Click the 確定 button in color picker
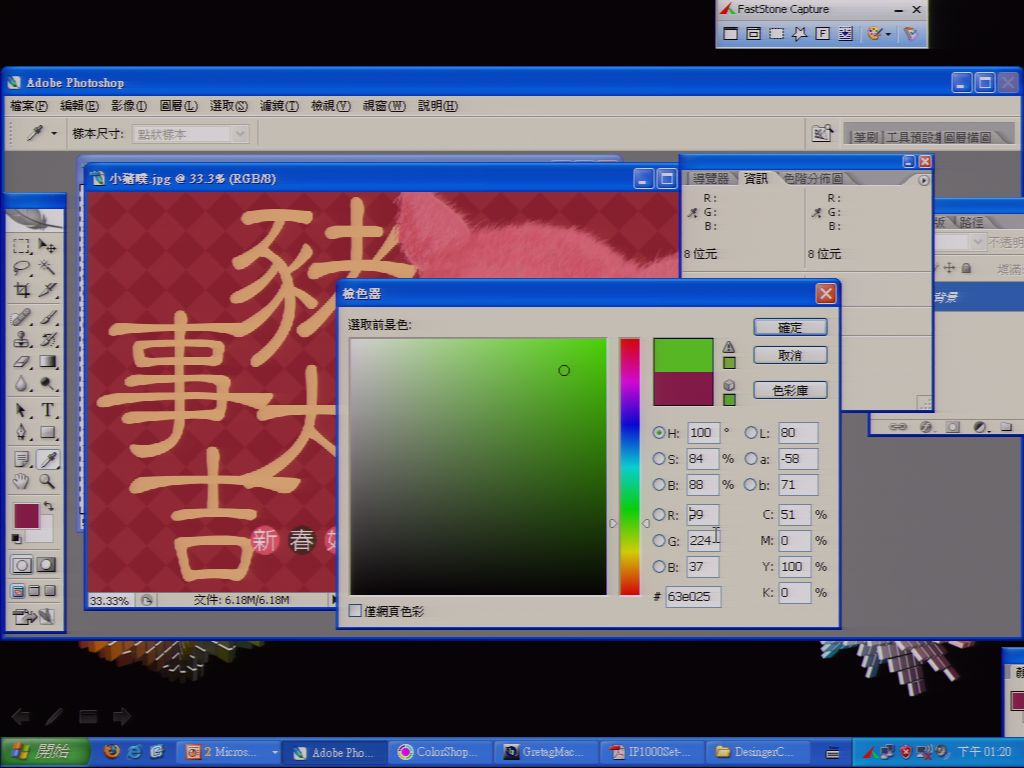Screen dimensions: 1024x768 [x=790, y=327]
